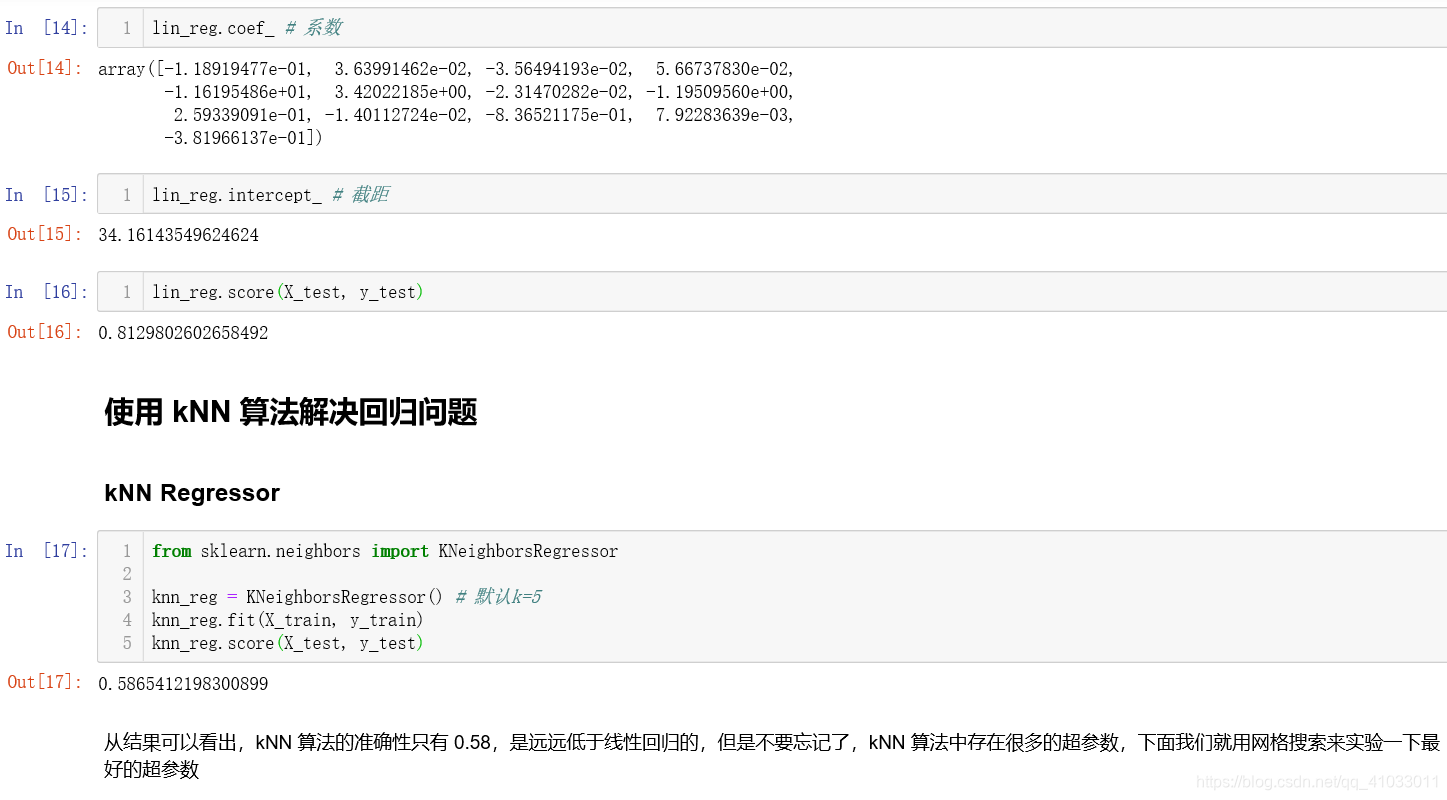Viewport: 1447px width, 800px height.
Task: Click the score output 0.8129802602658492
Action: [x=183, y=333]
